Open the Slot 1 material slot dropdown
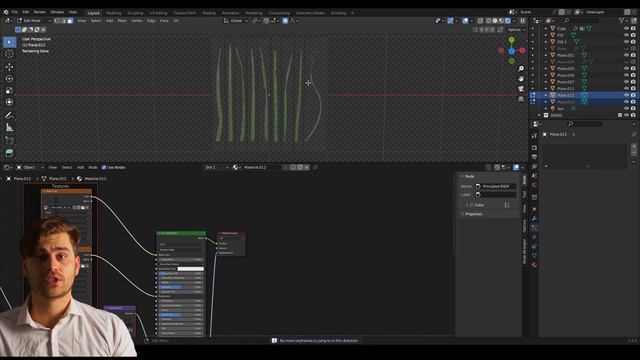This screenshot has height=360, width=640. tap(216, 167)
